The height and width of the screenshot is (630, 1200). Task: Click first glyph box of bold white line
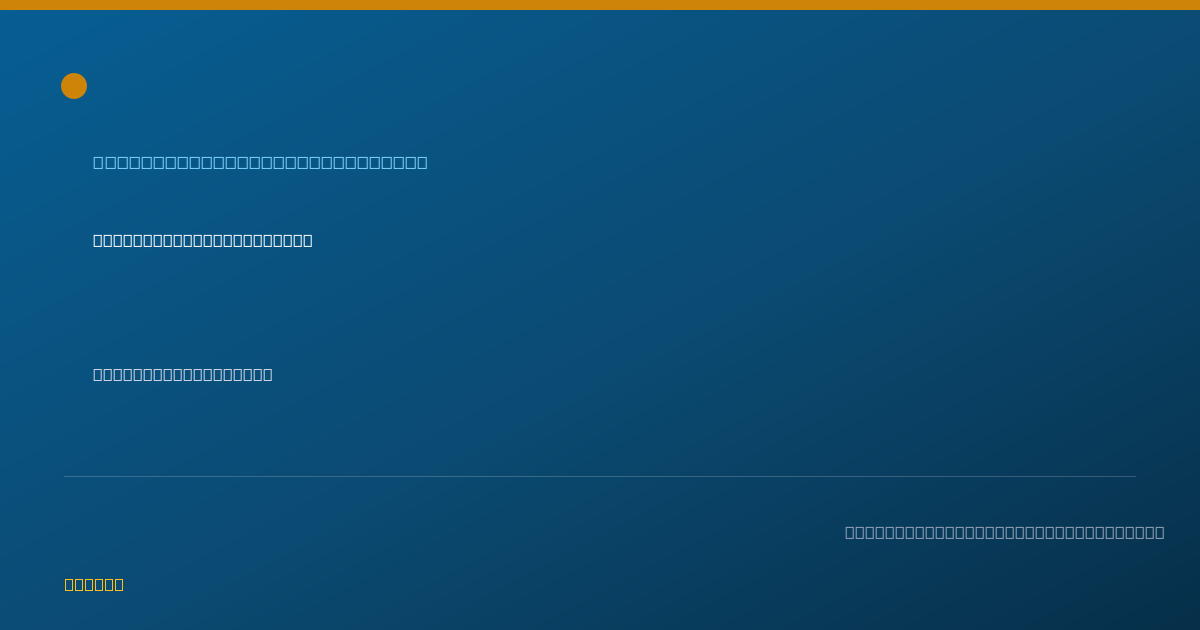[98, 240]
